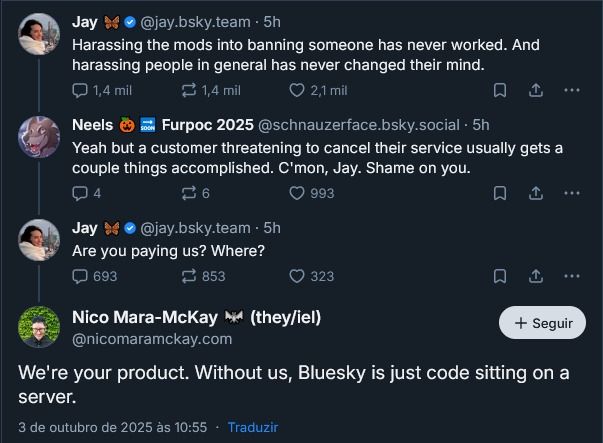Reply to Neels' post about customers
Screen dimensions: 603x443
[81, 193]
